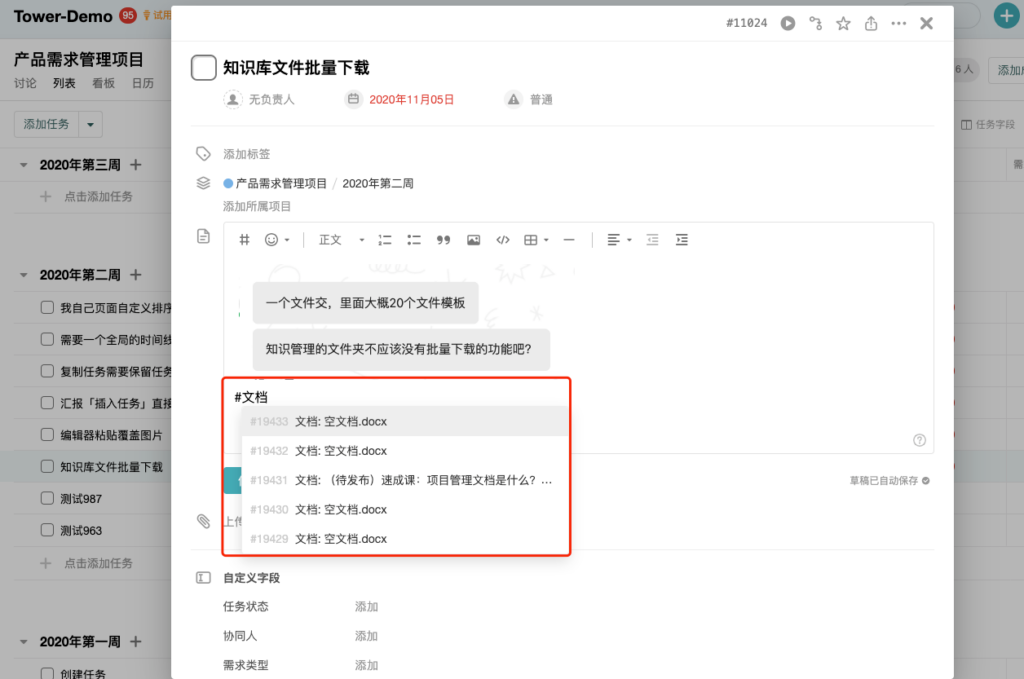
Task: Mark task 知识库文件批量下载 complete in the dialog
Action: 204,68
